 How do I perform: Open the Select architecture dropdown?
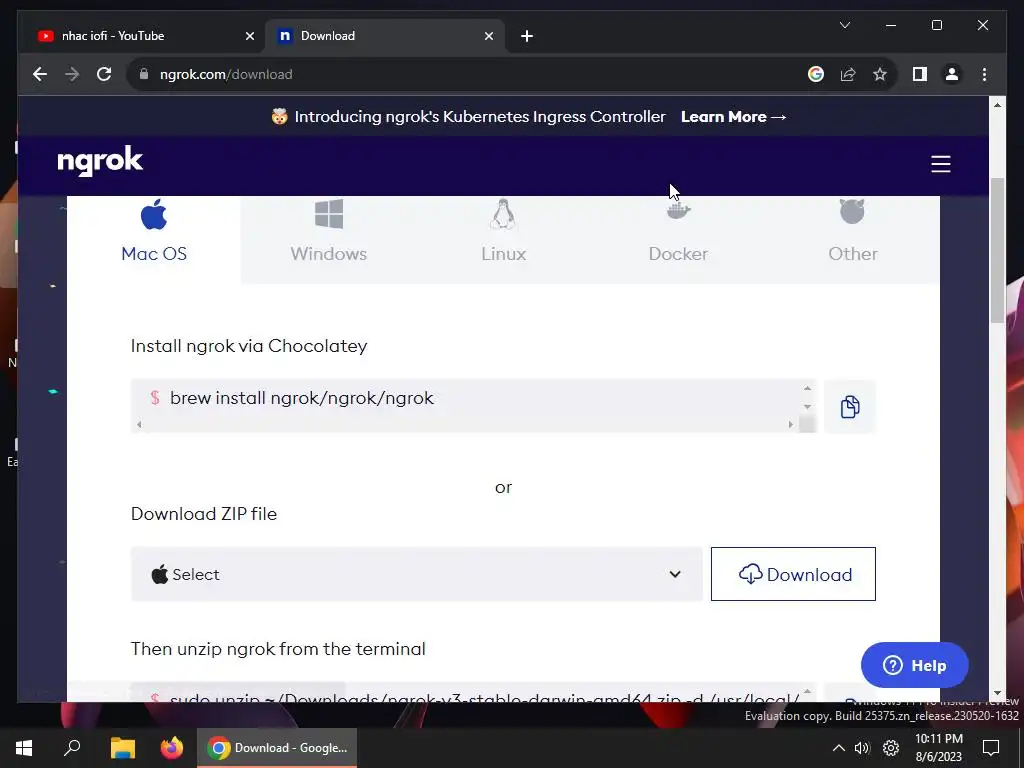tap(417, 574)
